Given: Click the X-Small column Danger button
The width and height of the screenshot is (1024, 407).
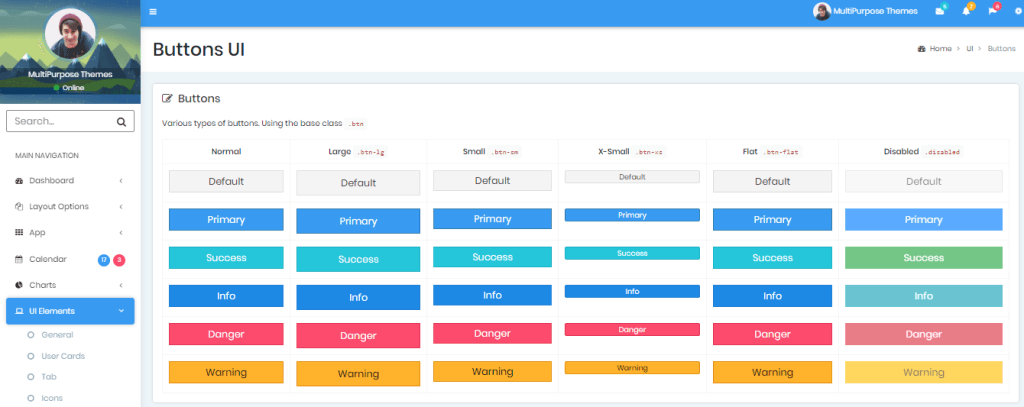Looking at the screenshot, I should (x=632, y=330).
